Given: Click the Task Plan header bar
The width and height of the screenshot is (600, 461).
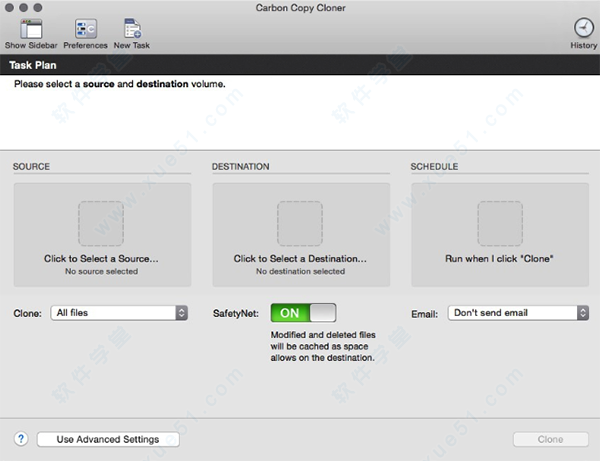Looking at the screenshot, I should pyautogui.click(x=300, y=65).
